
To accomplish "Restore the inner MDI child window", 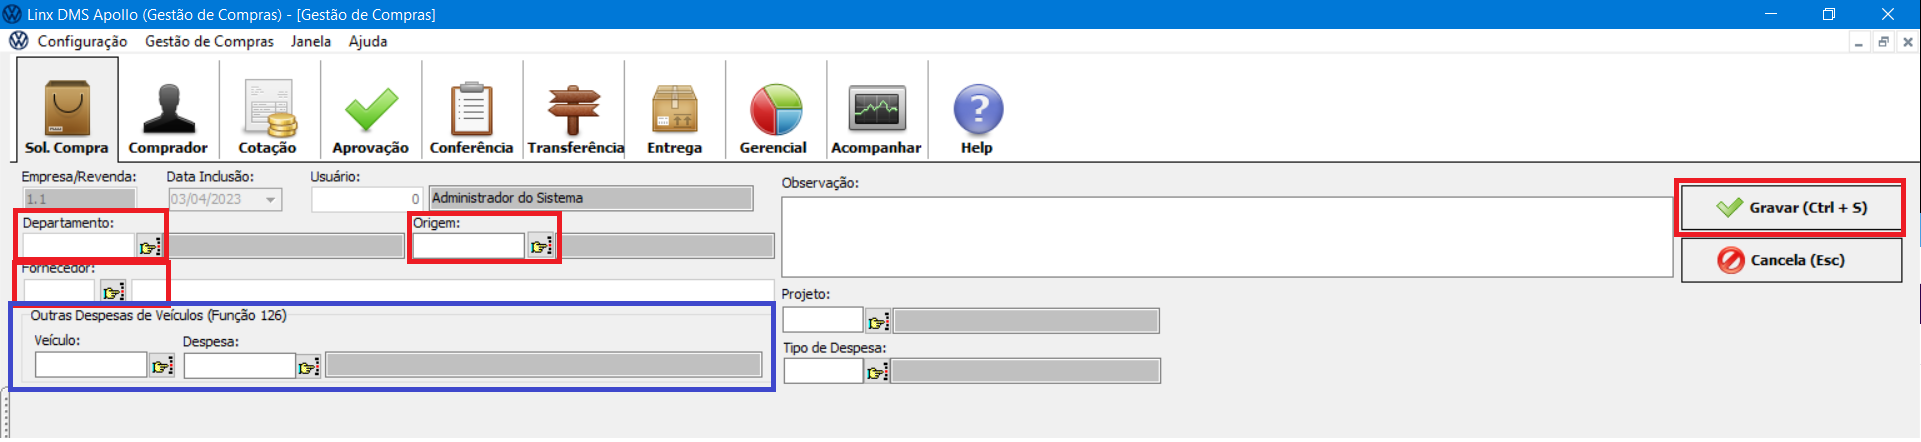I will [1883, 42].
